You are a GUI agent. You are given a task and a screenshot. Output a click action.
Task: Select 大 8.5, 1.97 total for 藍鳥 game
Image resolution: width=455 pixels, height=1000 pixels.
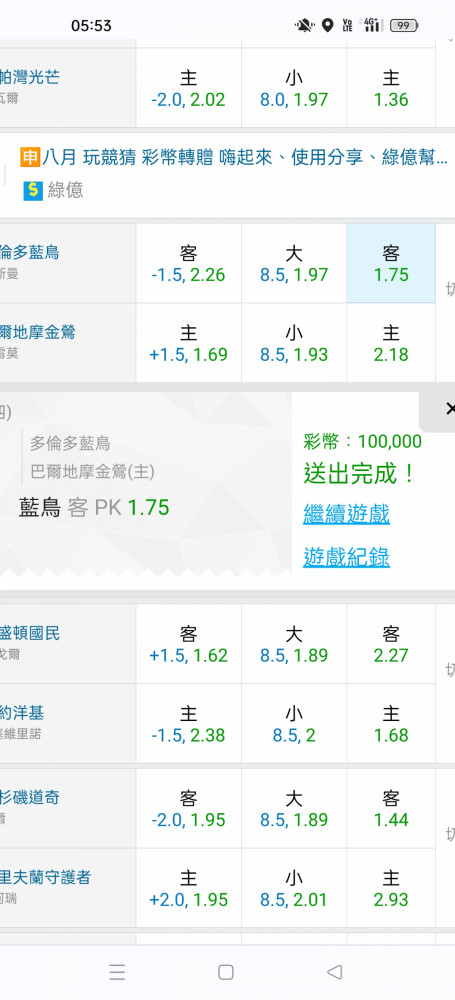(x=294, y=263)
